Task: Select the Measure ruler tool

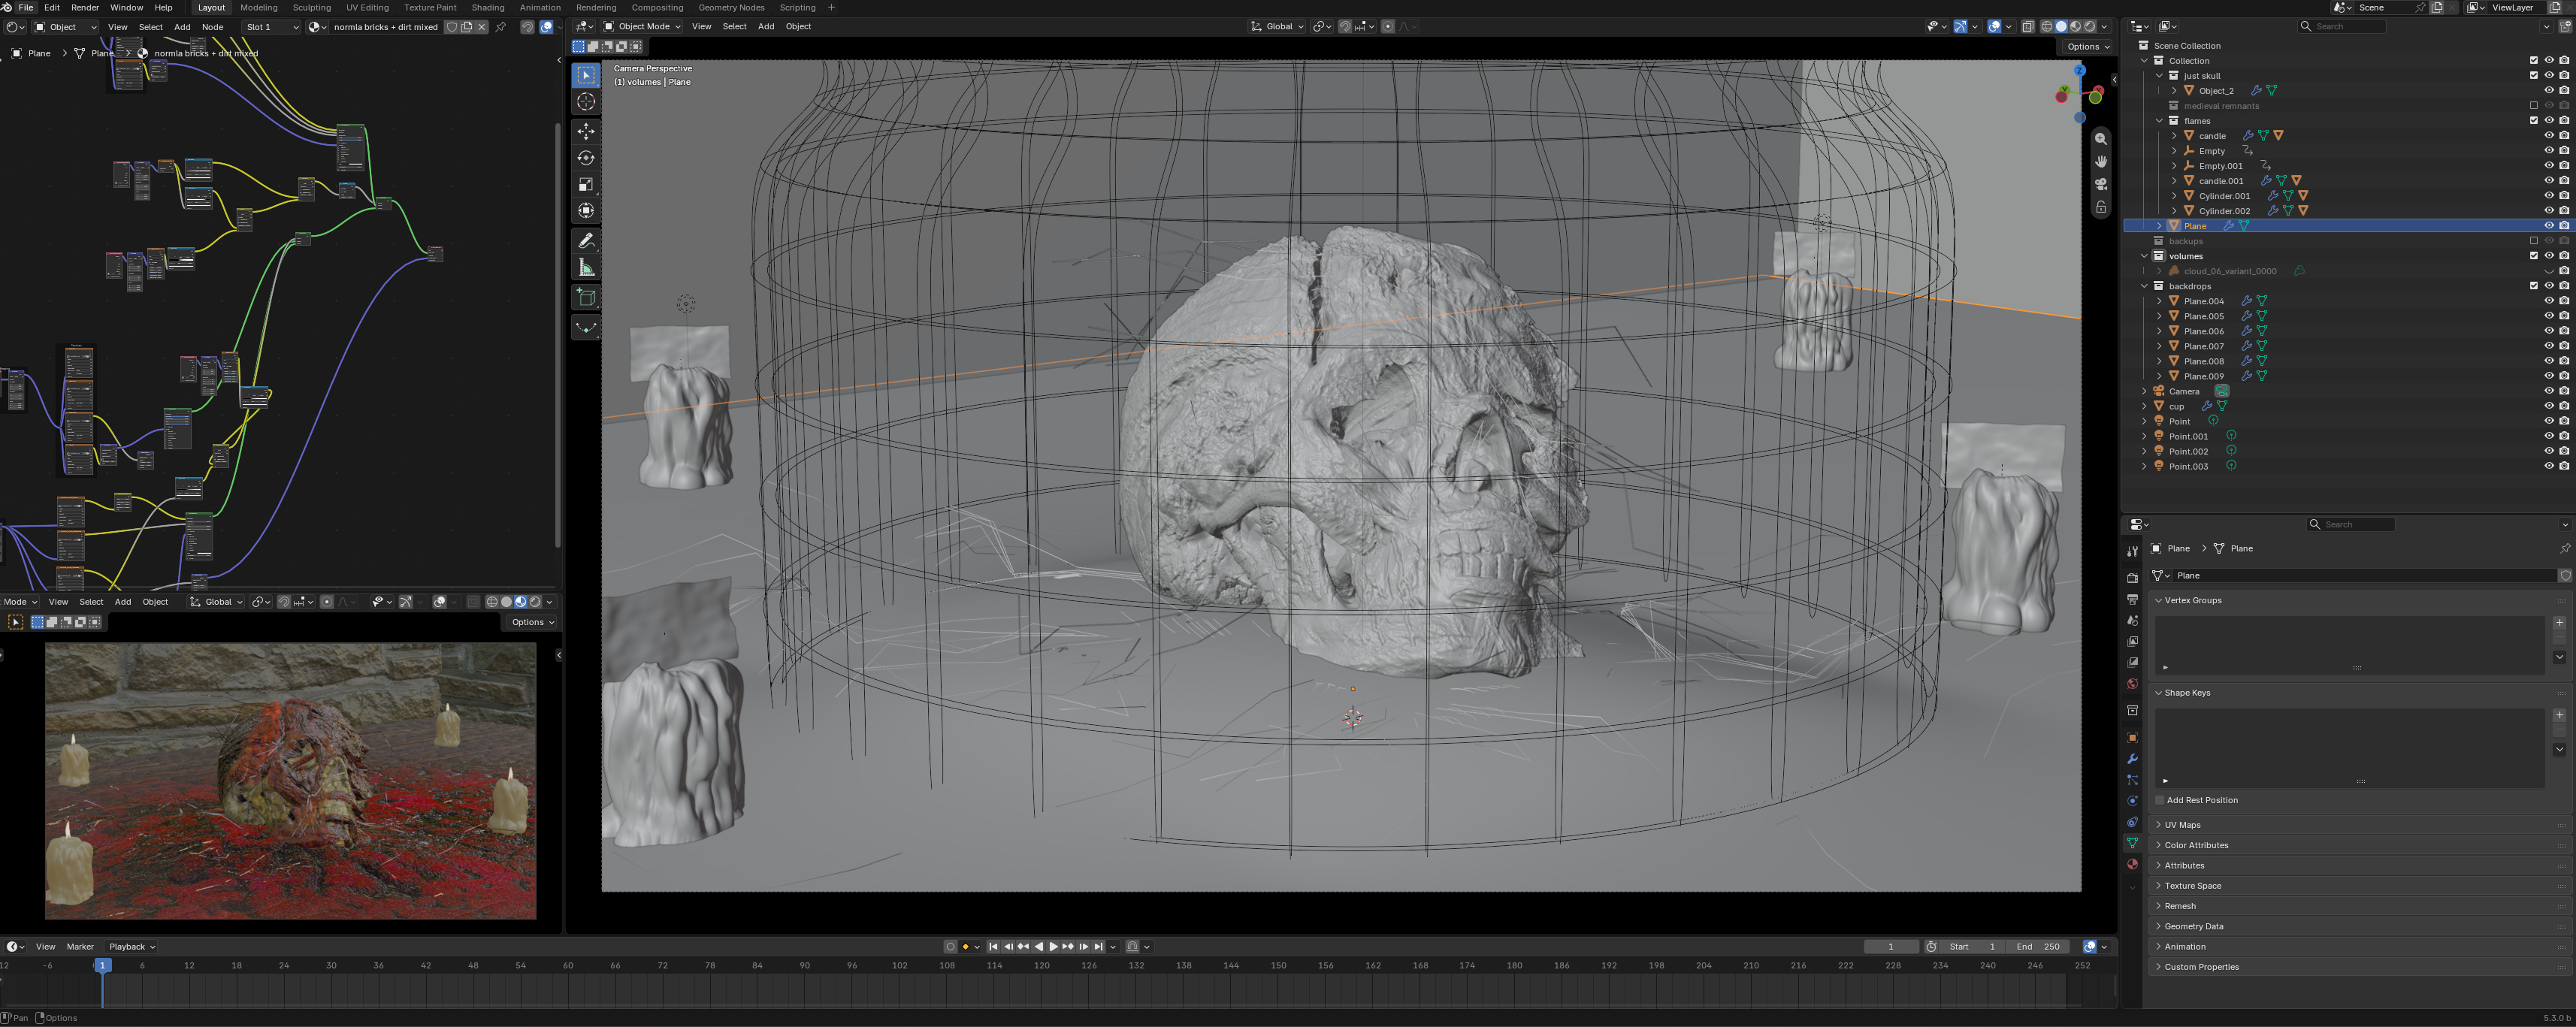Action: coord(586,268)
